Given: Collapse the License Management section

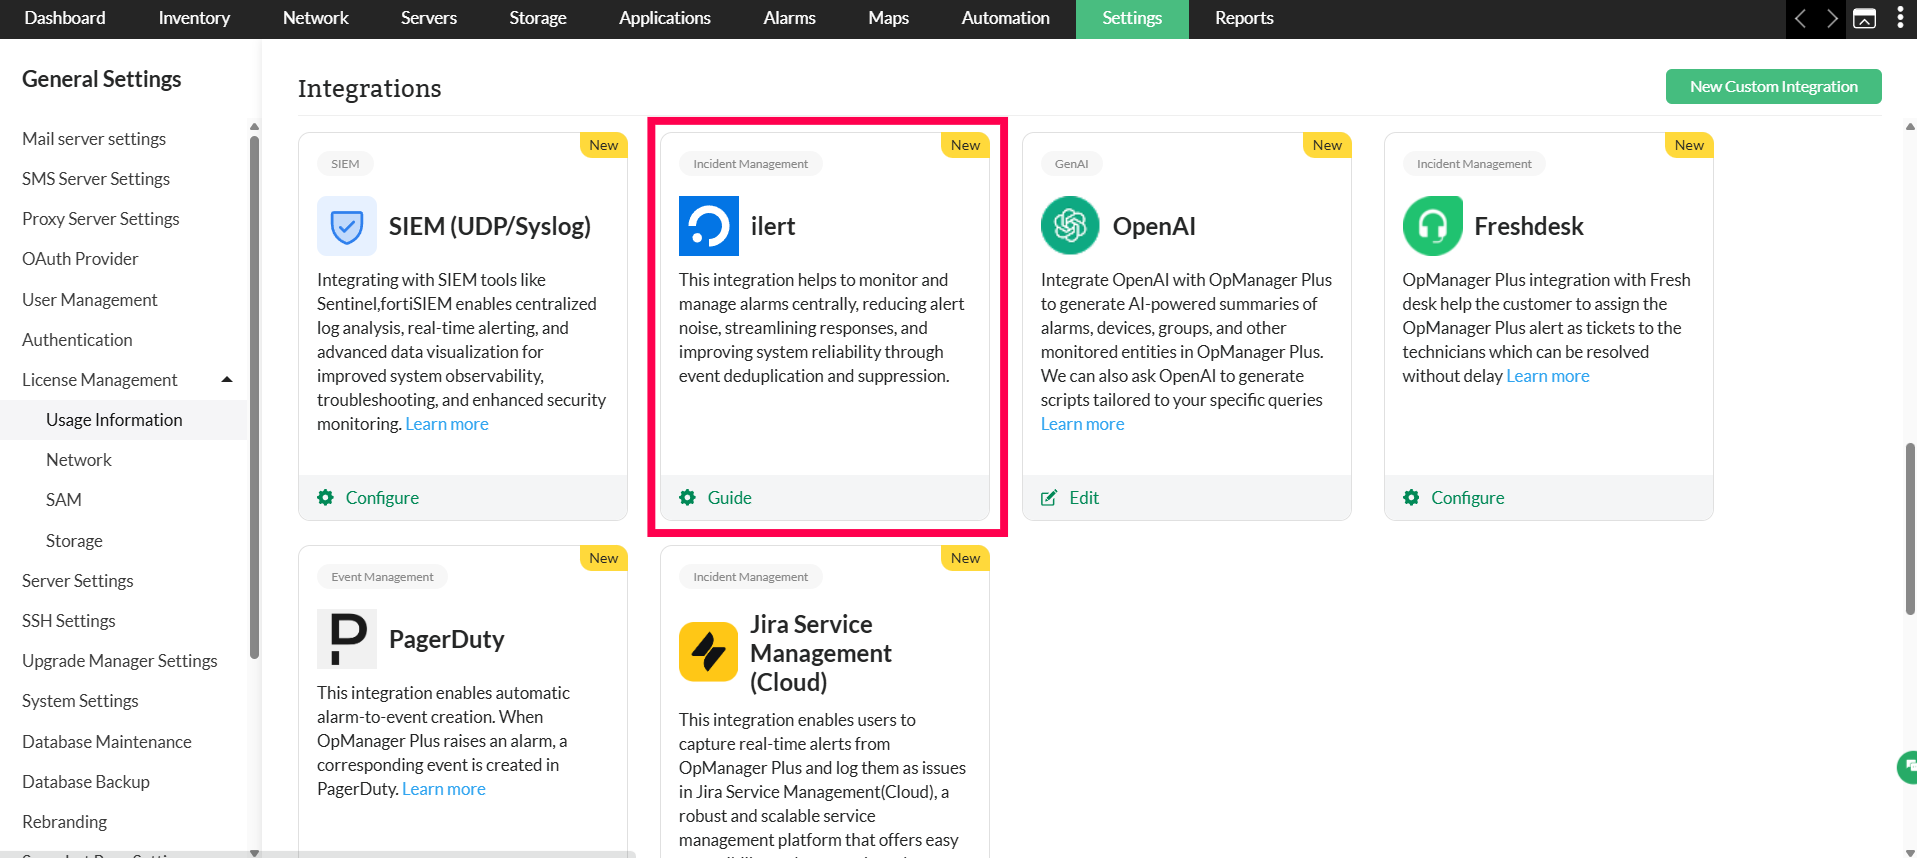Looking at the screenshot, I should [x=227, y=380].
